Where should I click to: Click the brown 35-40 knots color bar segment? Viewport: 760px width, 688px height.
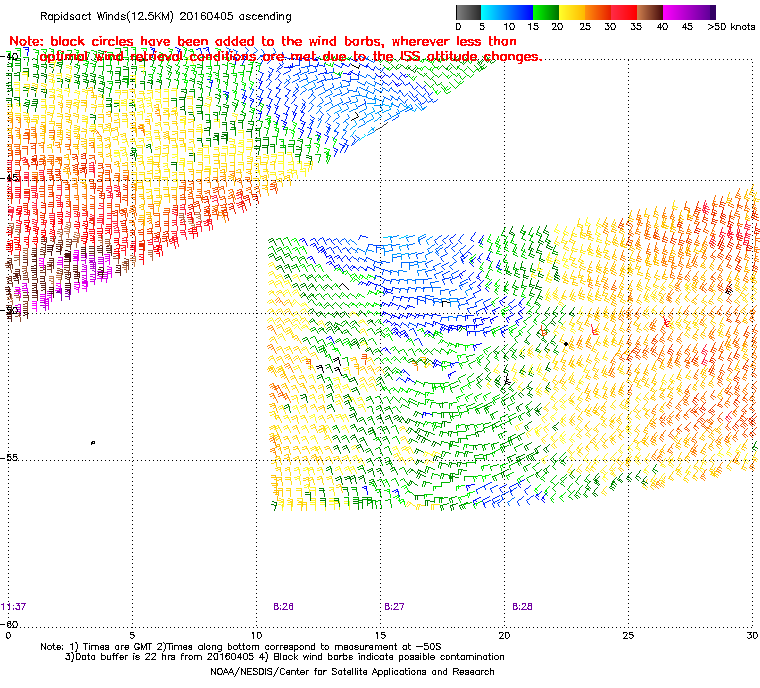(x=650, y=12)
